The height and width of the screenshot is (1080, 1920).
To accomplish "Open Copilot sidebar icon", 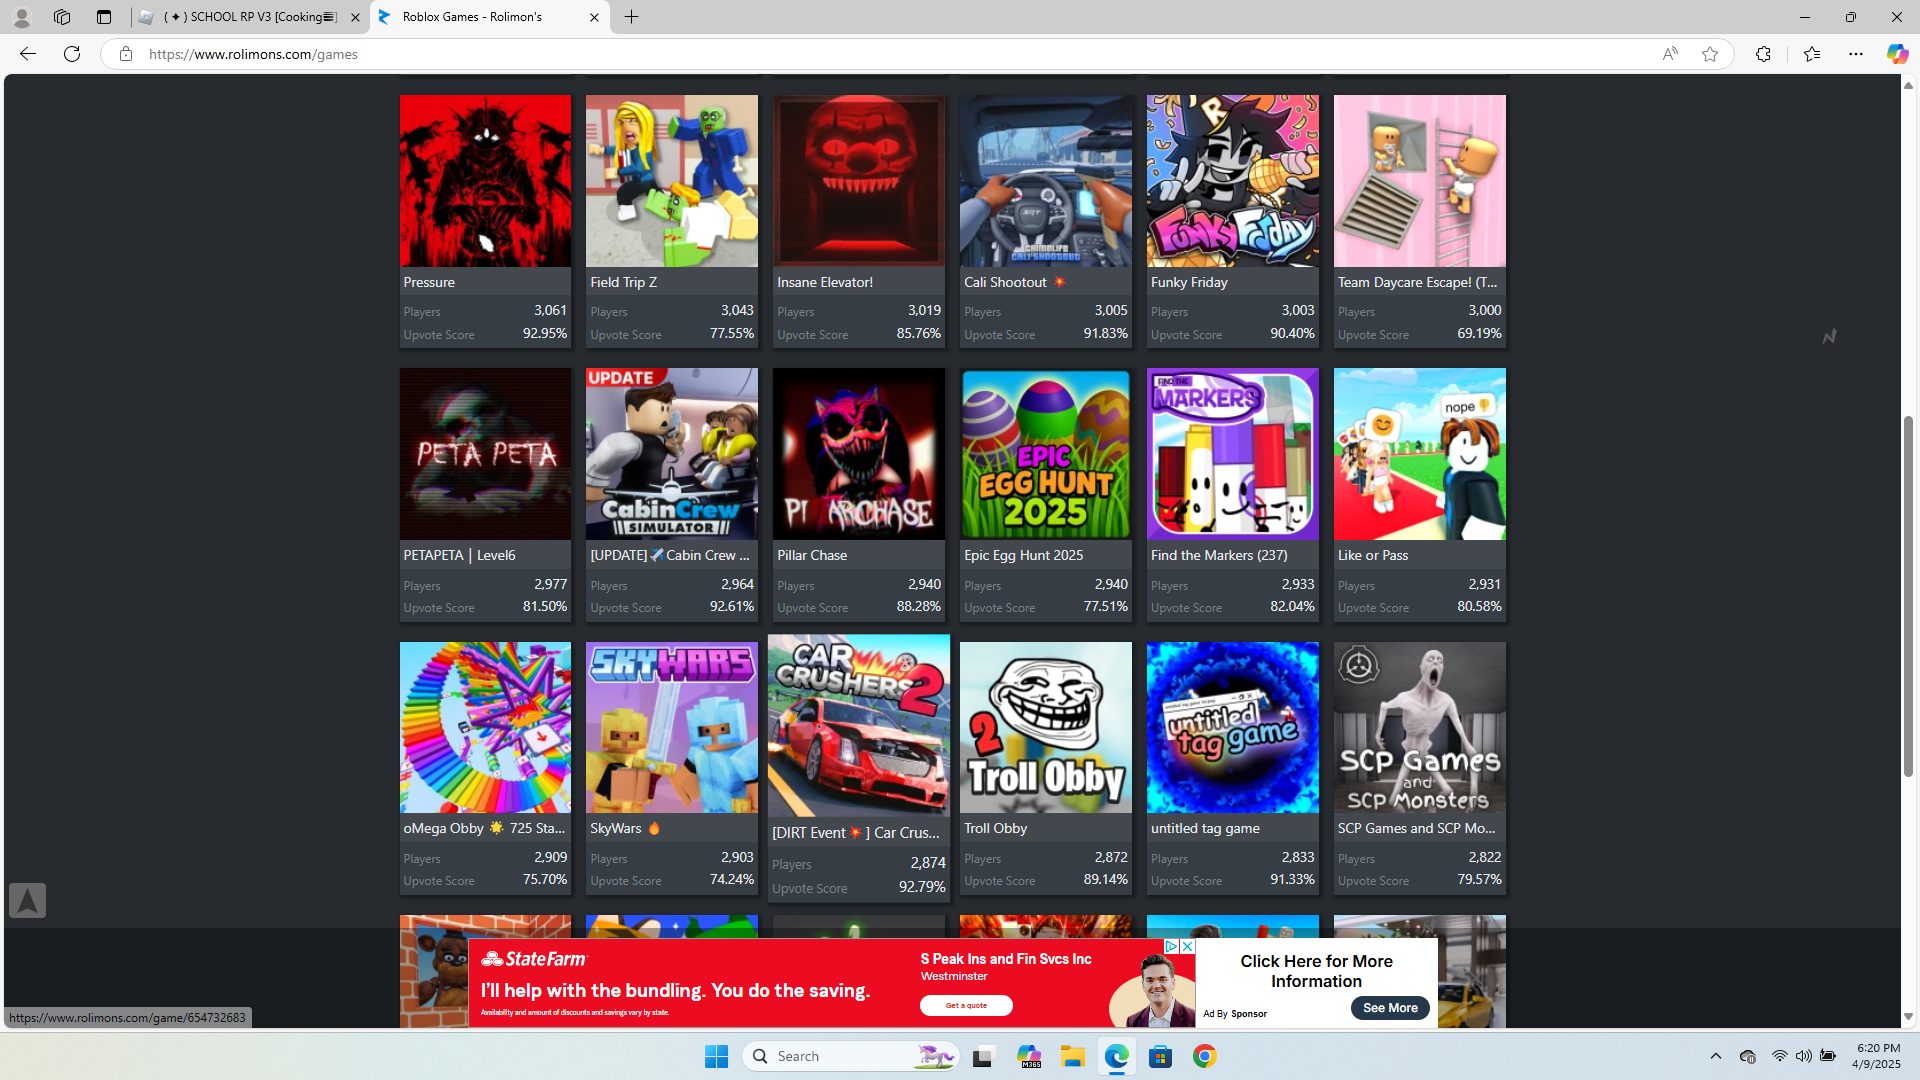I will coord(1896,54).
